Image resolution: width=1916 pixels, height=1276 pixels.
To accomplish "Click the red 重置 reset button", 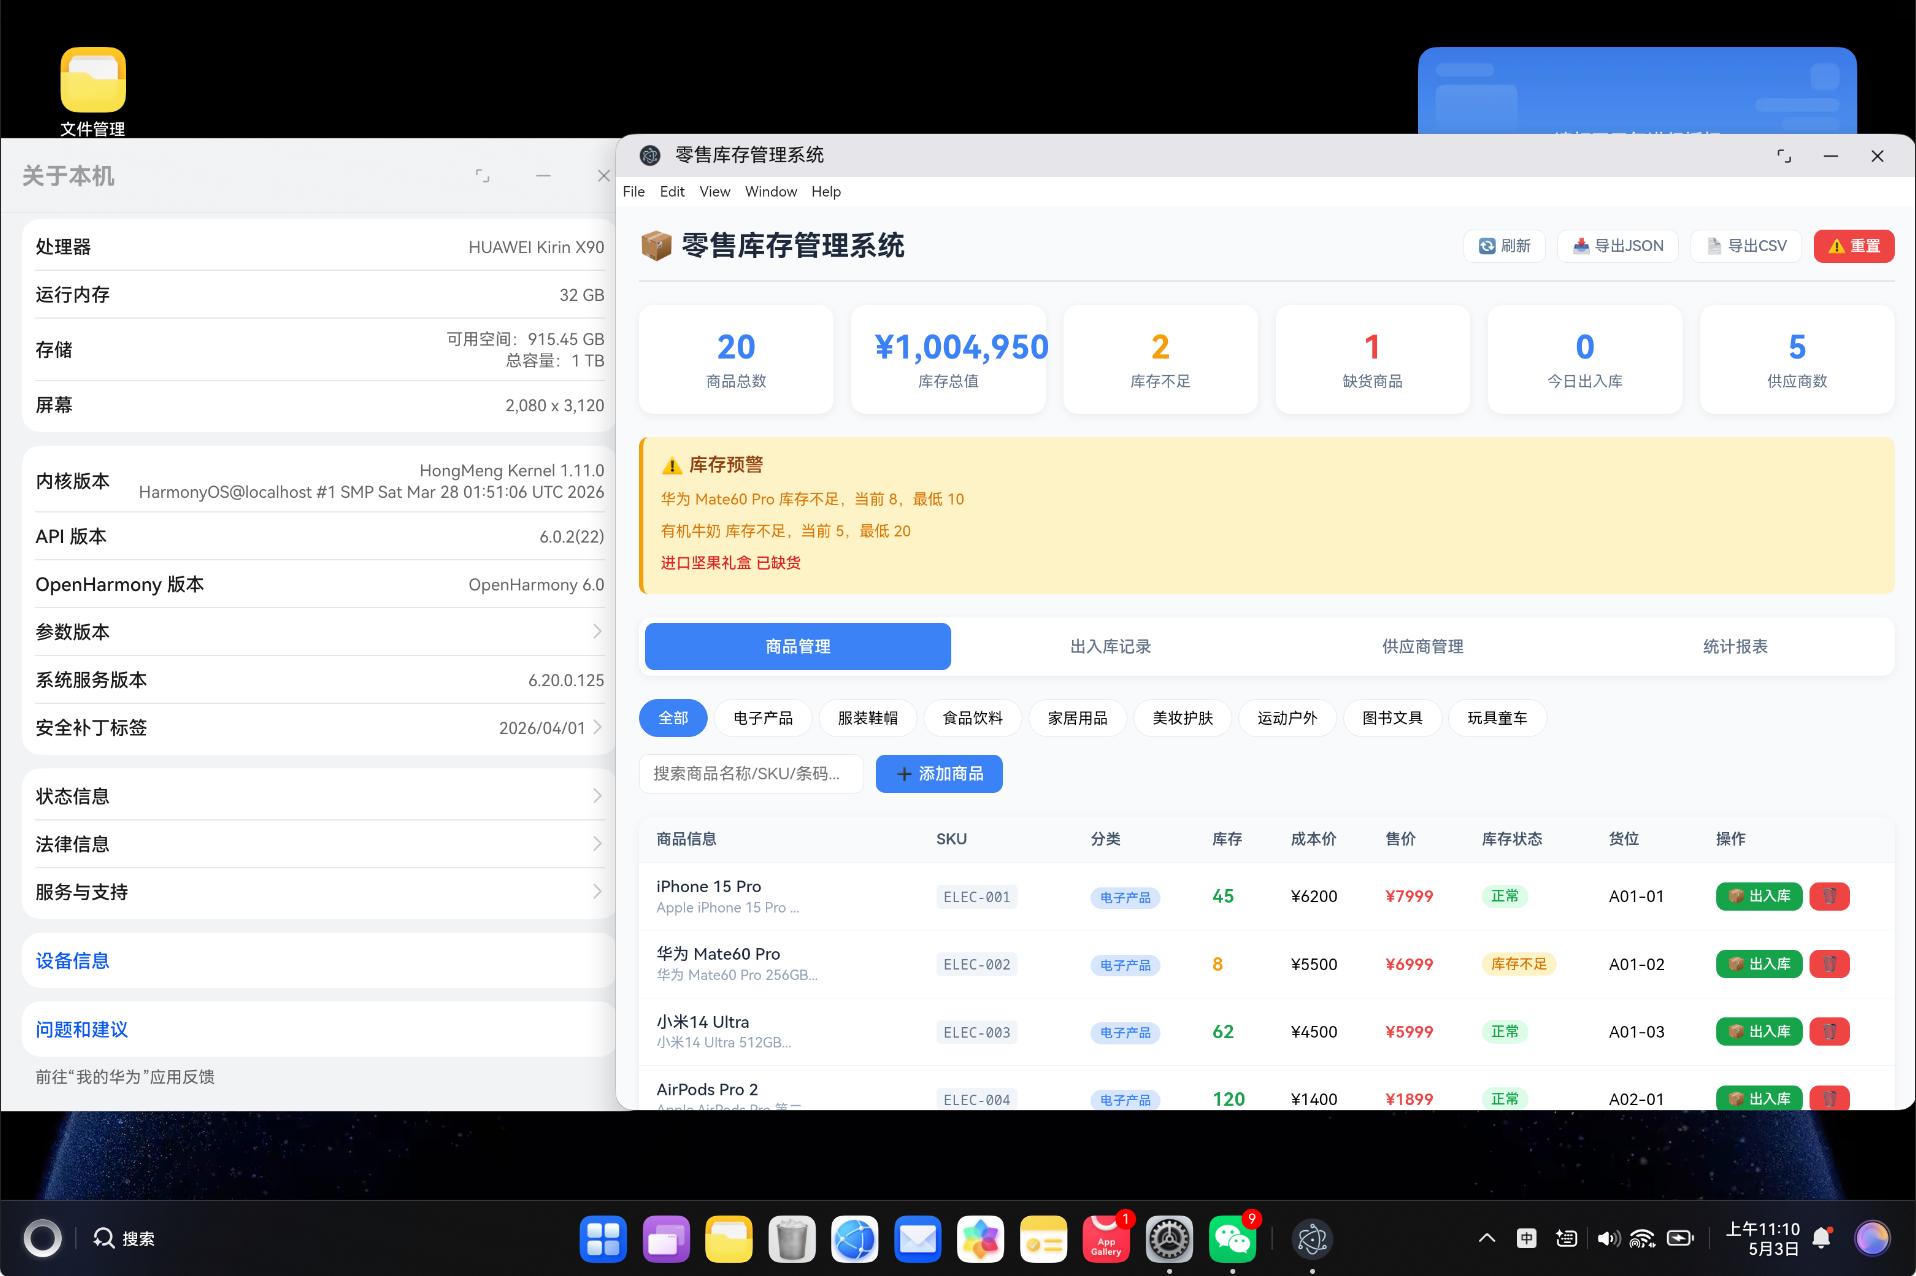I will (1854, 246).
